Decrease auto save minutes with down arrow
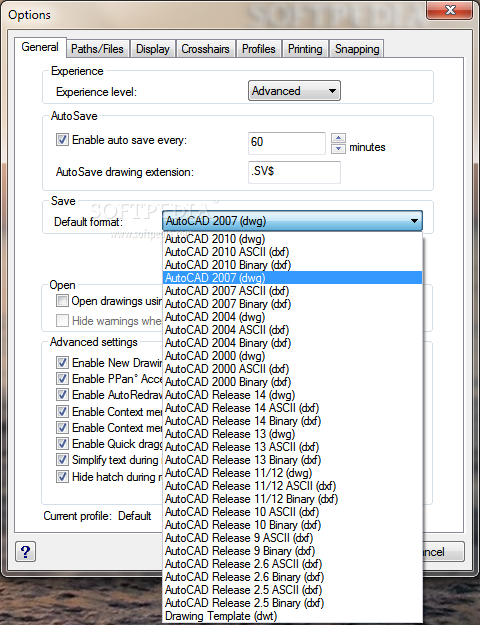This screenshot has width=480, height=625. click(x=338, y=149)
